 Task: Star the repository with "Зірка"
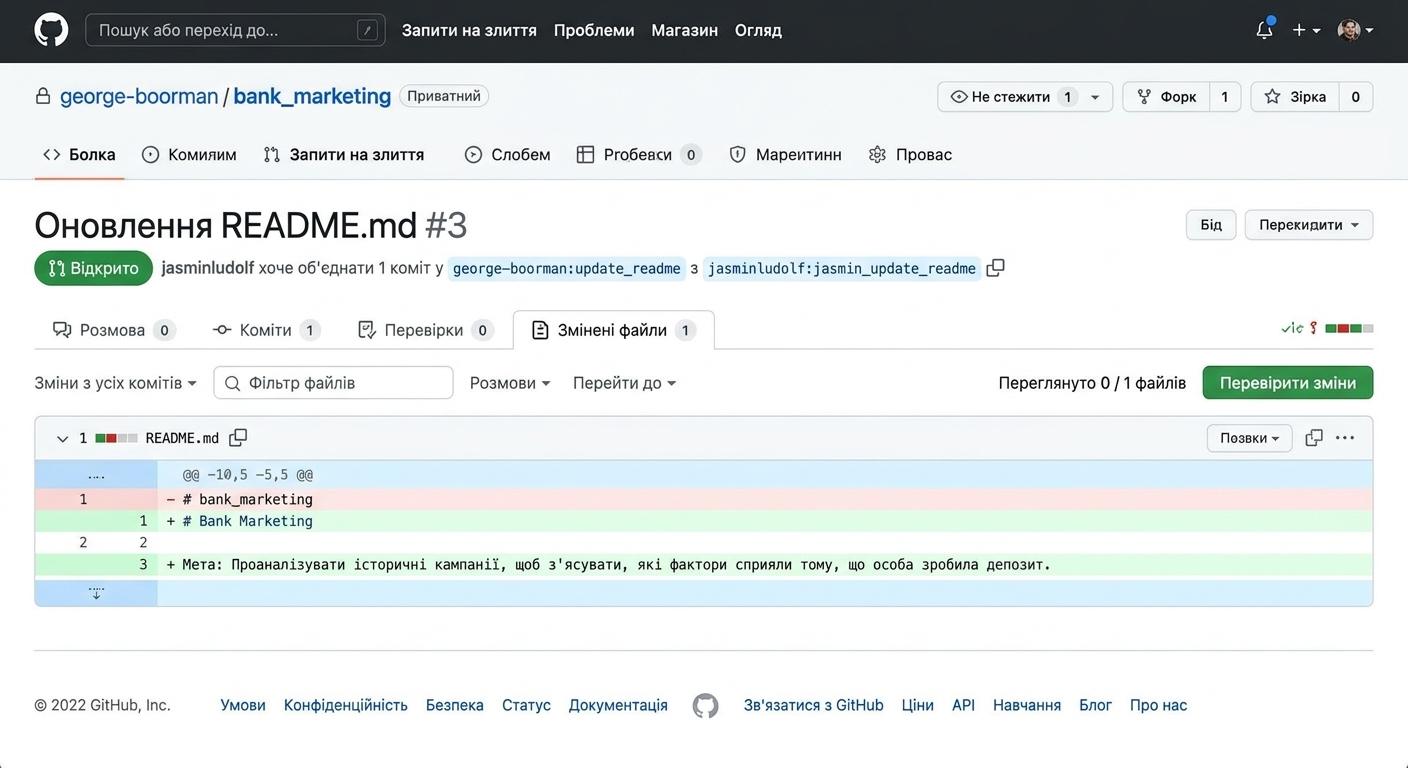tap(1295, 97)
